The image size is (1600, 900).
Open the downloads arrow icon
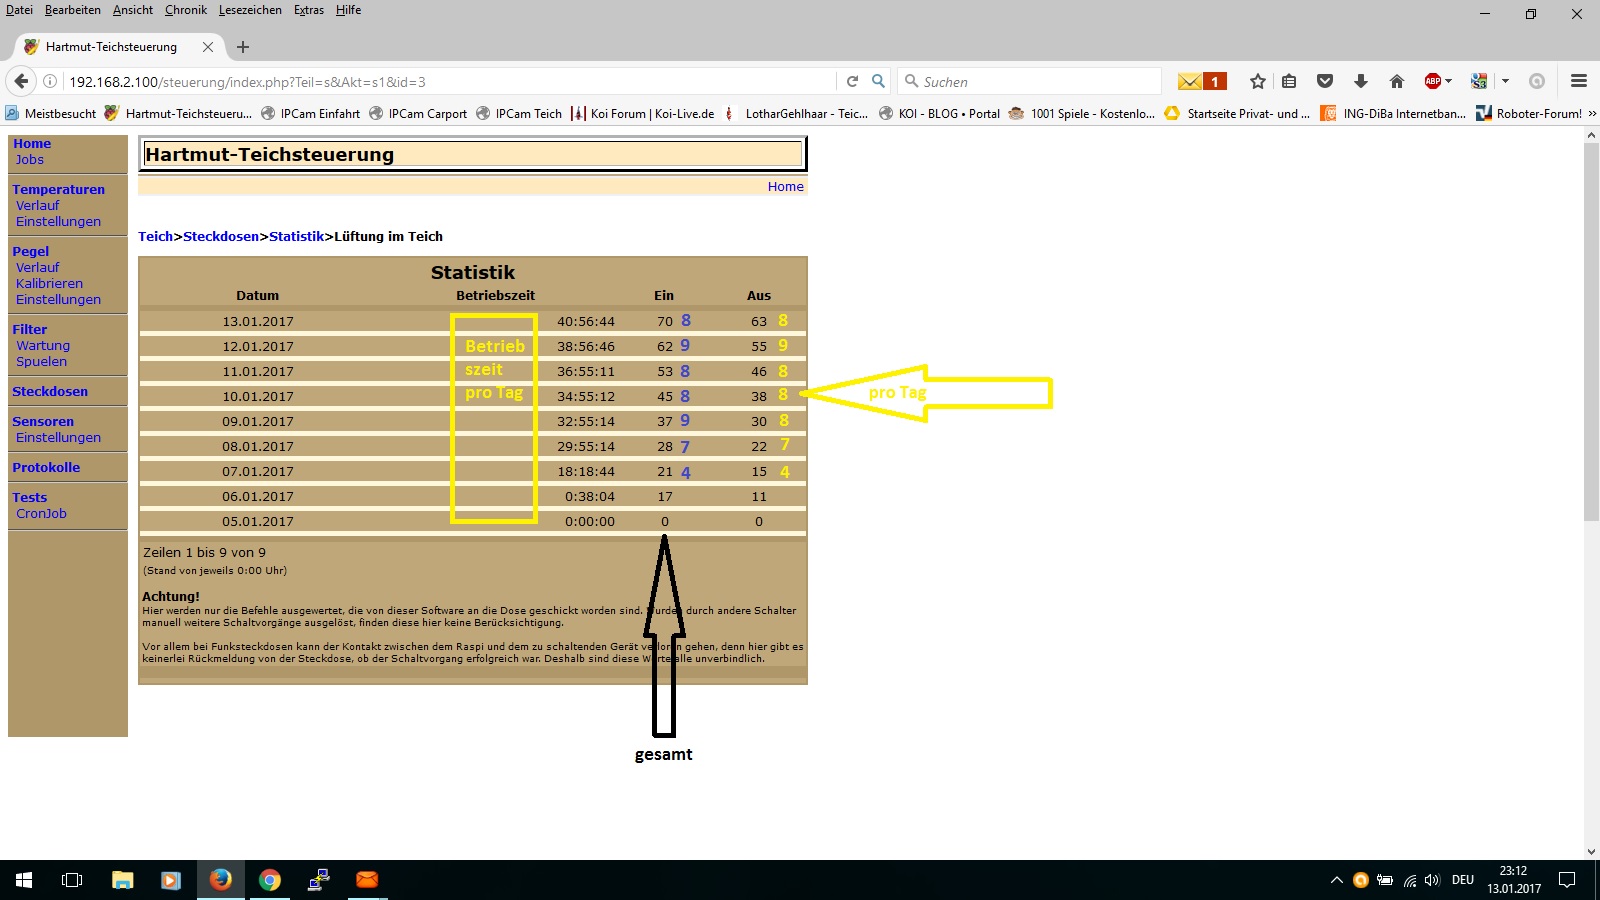point(1361,81)
